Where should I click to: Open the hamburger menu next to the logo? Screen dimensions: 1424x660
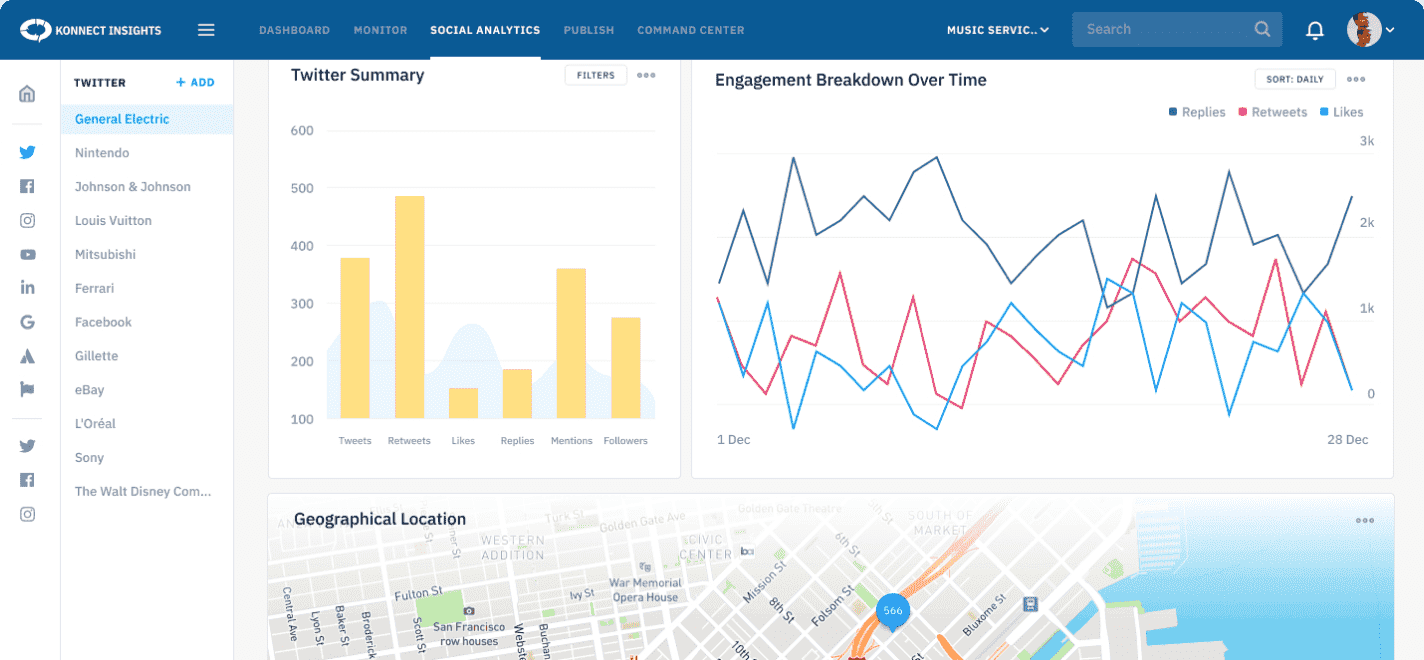click(206, 30)
